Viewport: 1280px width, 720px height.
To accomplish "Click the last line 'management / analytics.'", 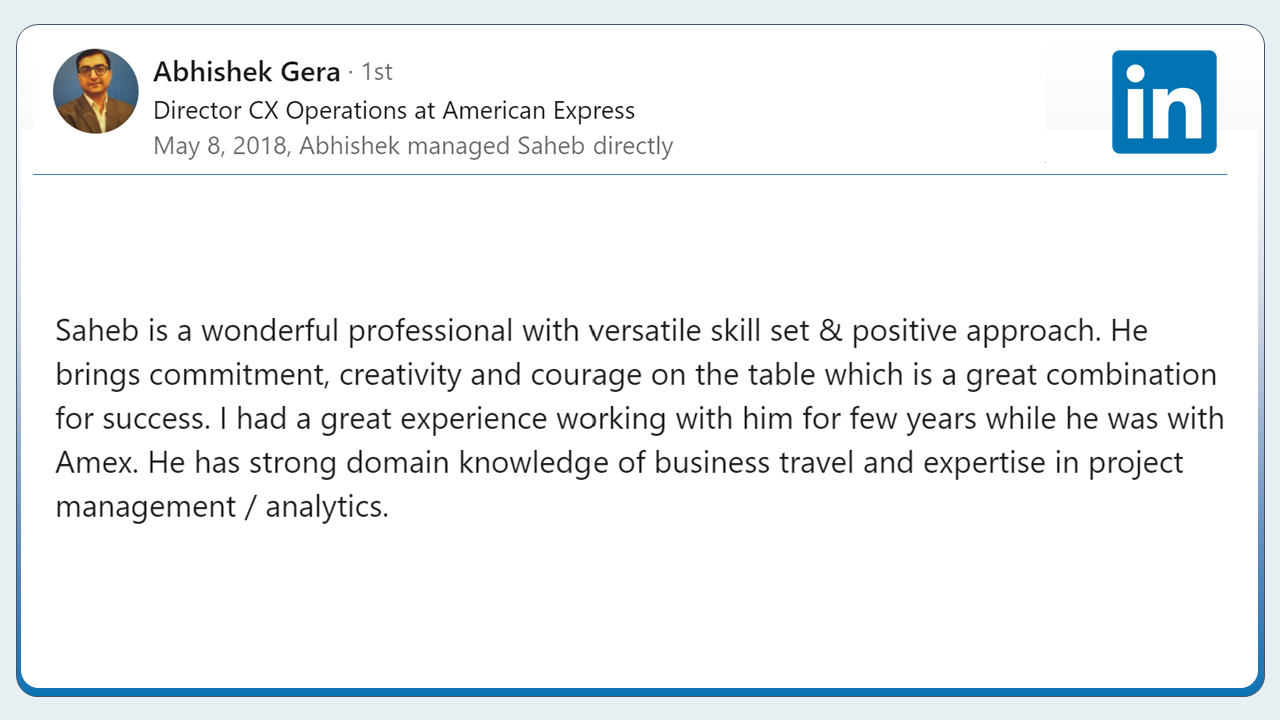I will [x=221, y=507].
